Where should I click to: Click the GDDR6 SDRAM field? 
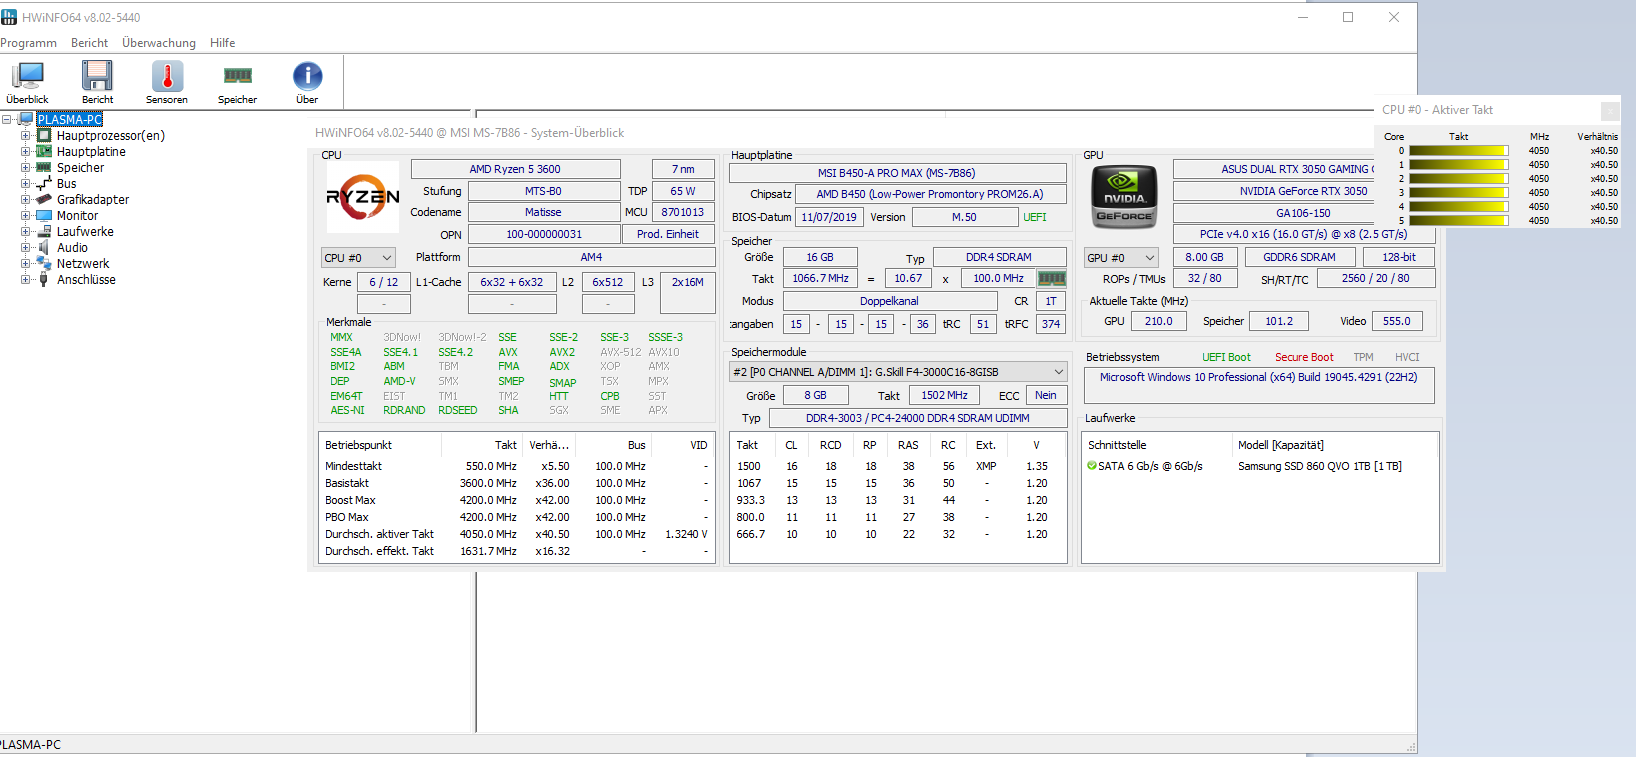coord(1299,257)
